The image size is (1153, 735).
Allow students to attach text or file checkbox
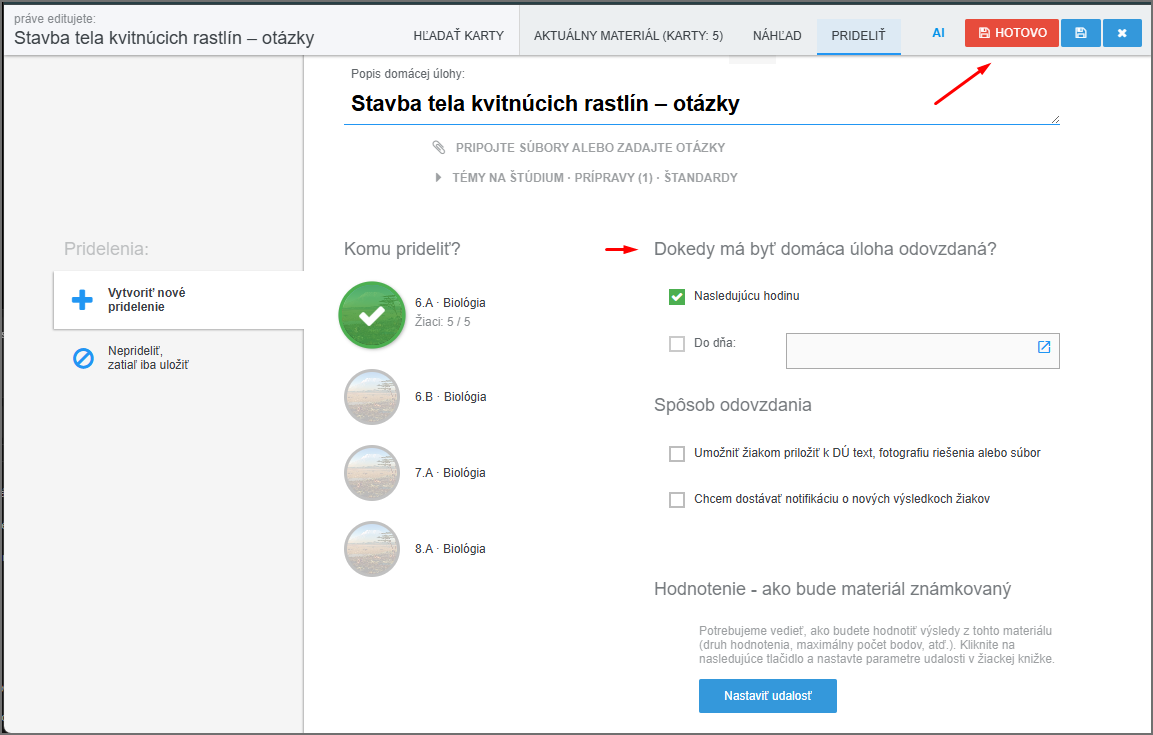coord(677,453)
